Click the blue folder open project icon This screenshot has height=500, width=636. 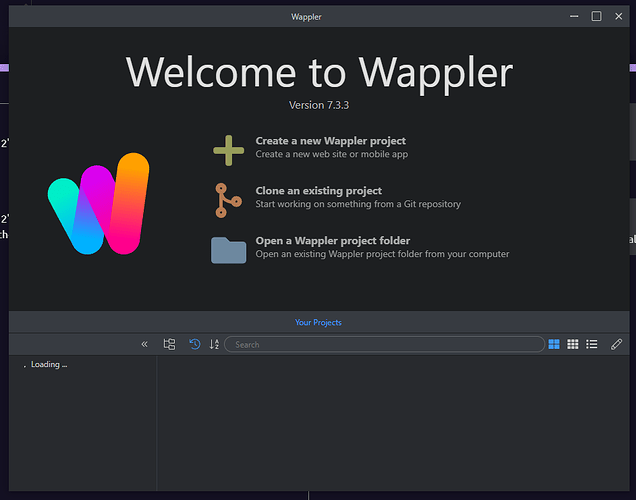228,249
